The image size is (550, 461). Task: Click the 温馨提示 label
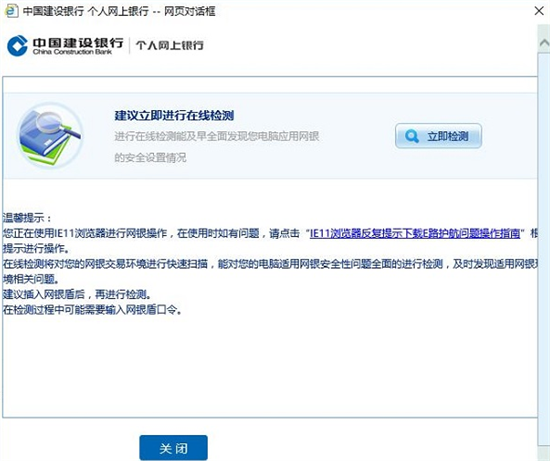coord(27,218)
